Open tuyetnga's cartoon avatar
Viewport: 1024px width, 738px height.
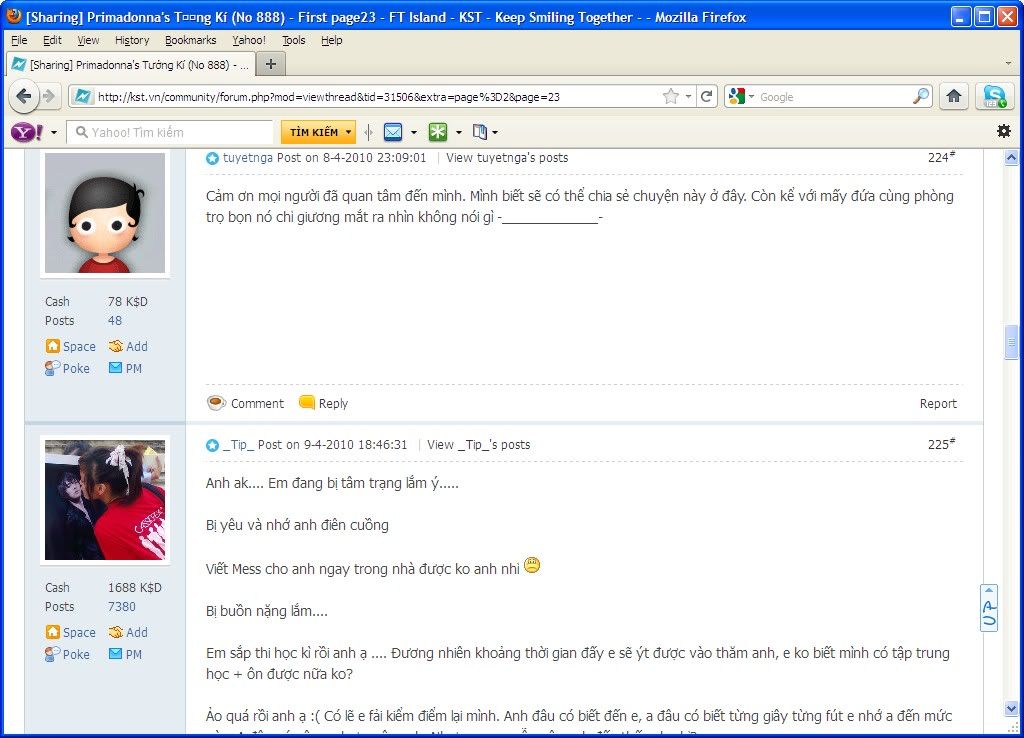(x=104, y=213)
